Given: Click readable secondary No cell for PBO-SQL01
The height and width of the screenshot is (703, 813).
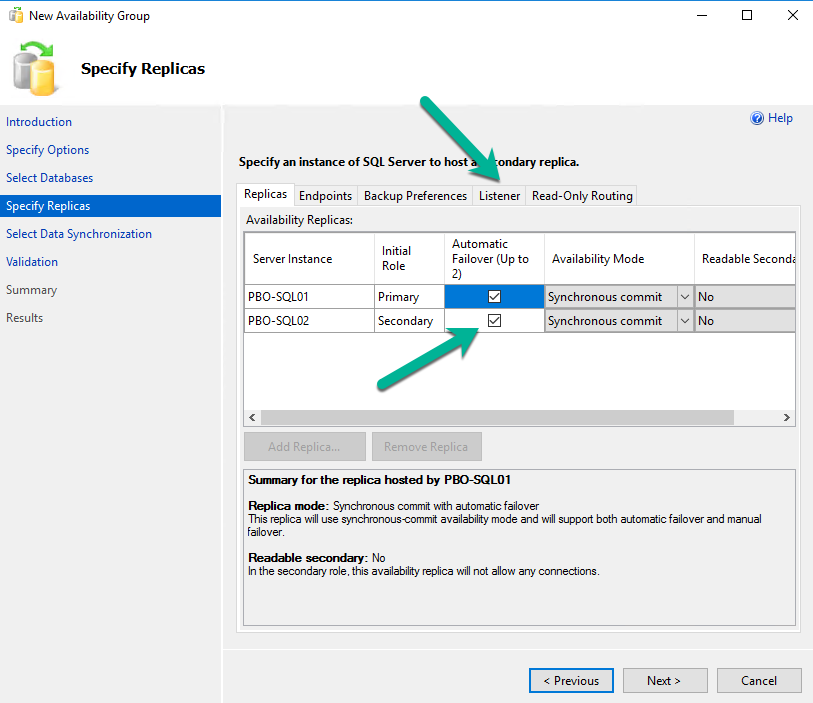Looking at the screenshot, I should pos(745,297).
